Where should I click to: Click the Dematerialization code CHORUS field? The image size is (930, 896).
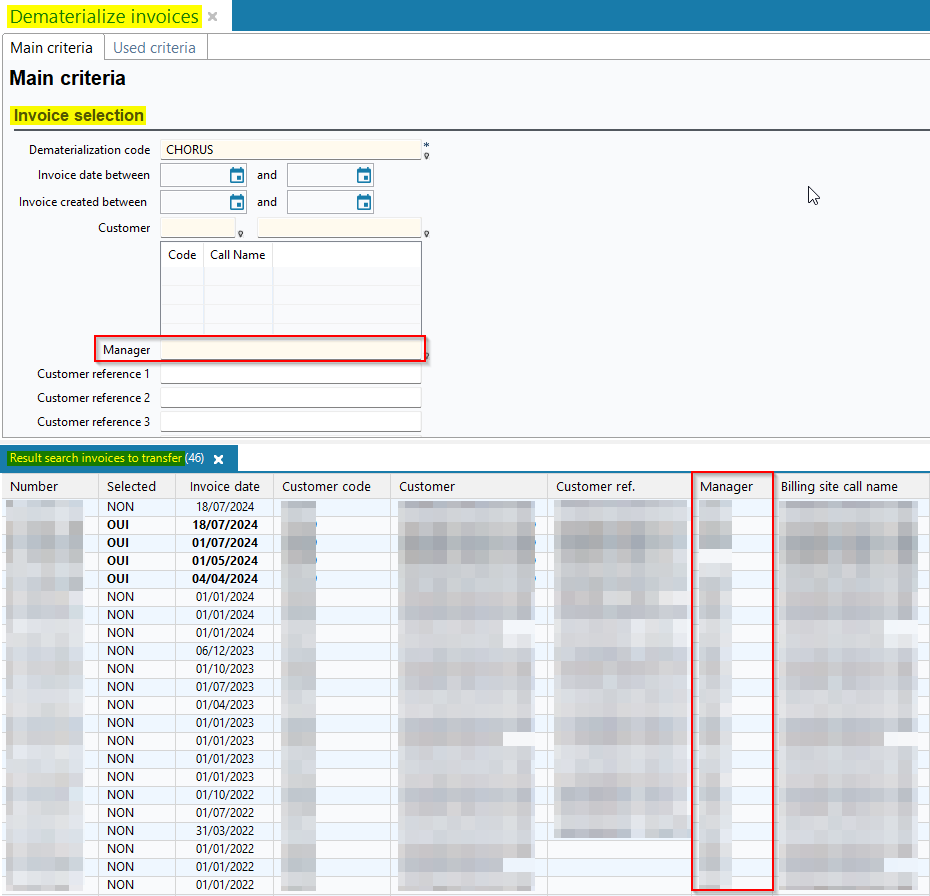[x=290, y=150]
